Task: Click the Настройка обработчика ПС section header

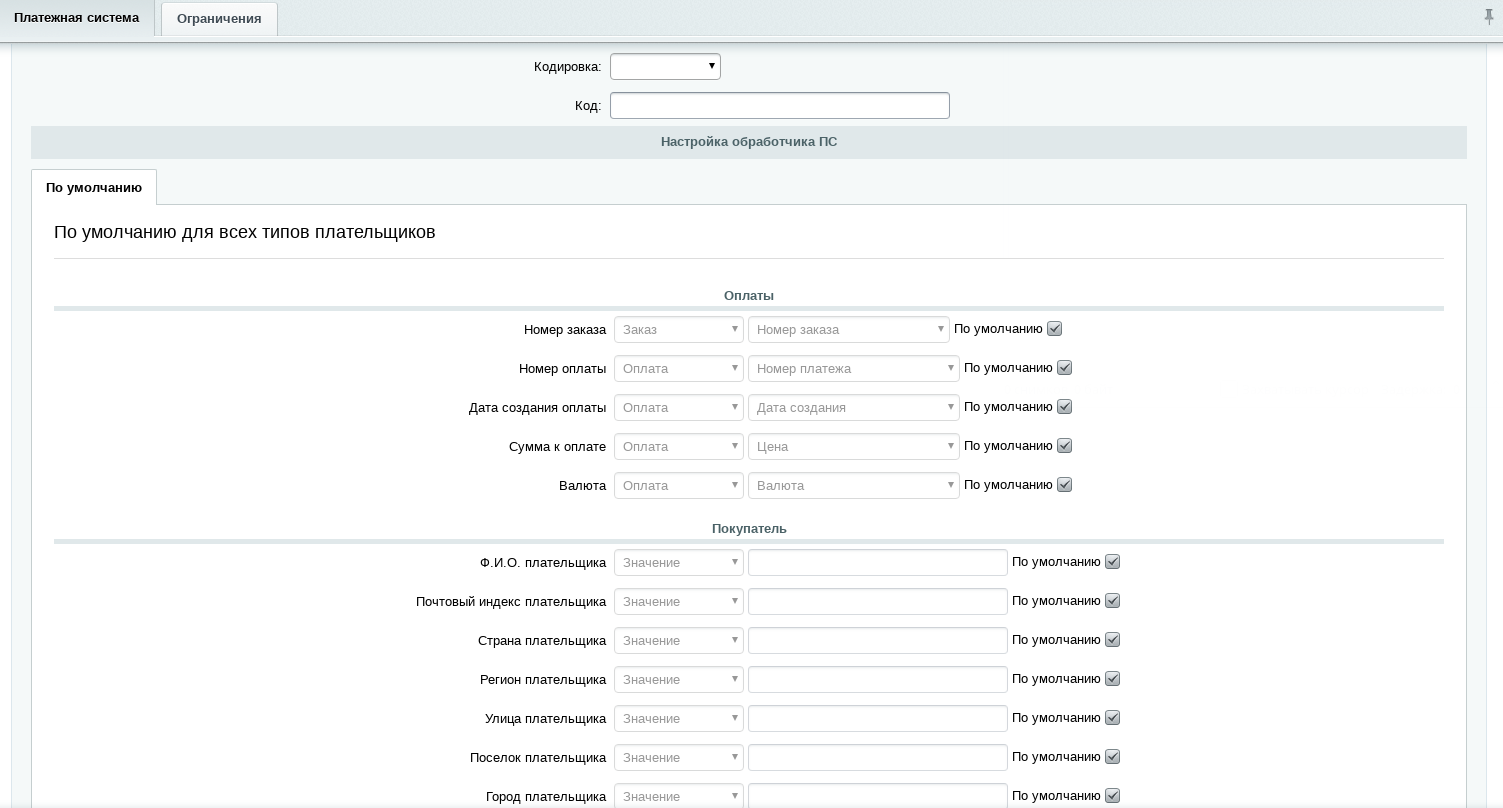Action: tap(749, 142)
